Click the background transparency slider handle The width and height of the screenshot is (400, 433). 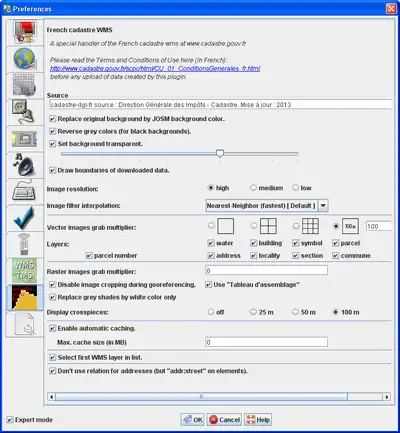coord(220,153)
